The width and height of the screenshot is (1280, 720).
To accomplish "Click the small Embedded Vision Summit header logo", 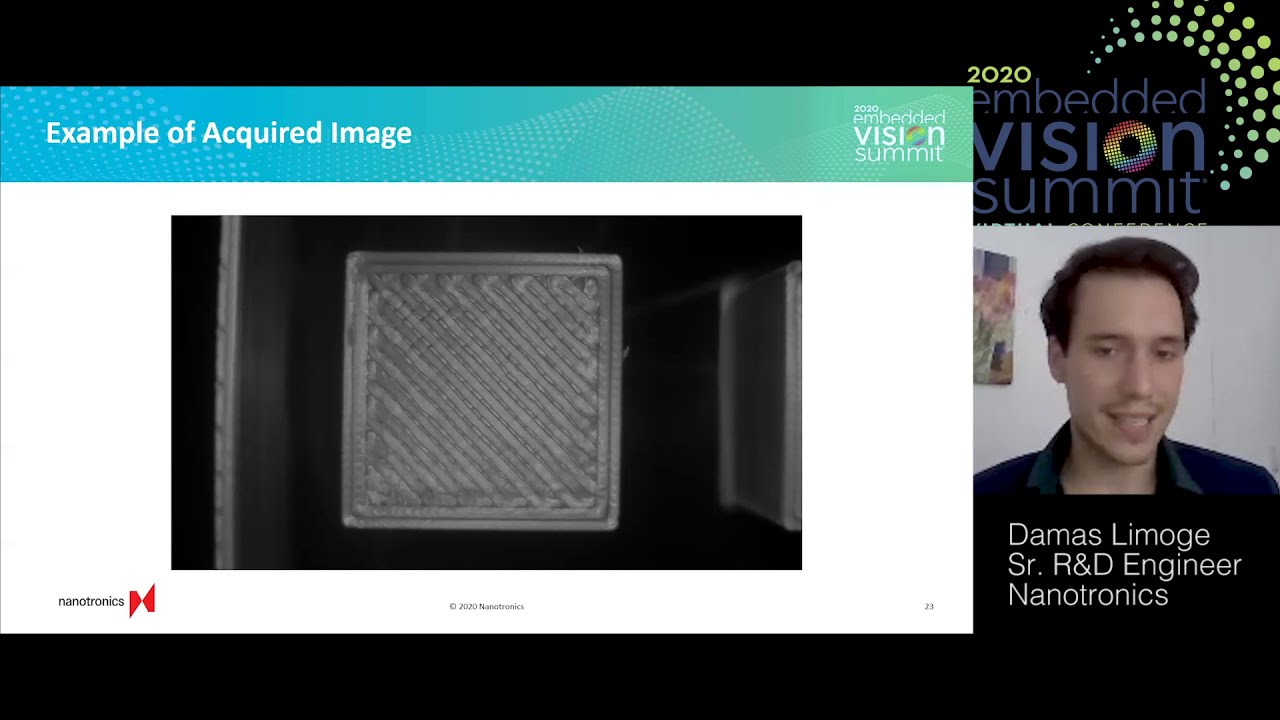I will [898, 133].
